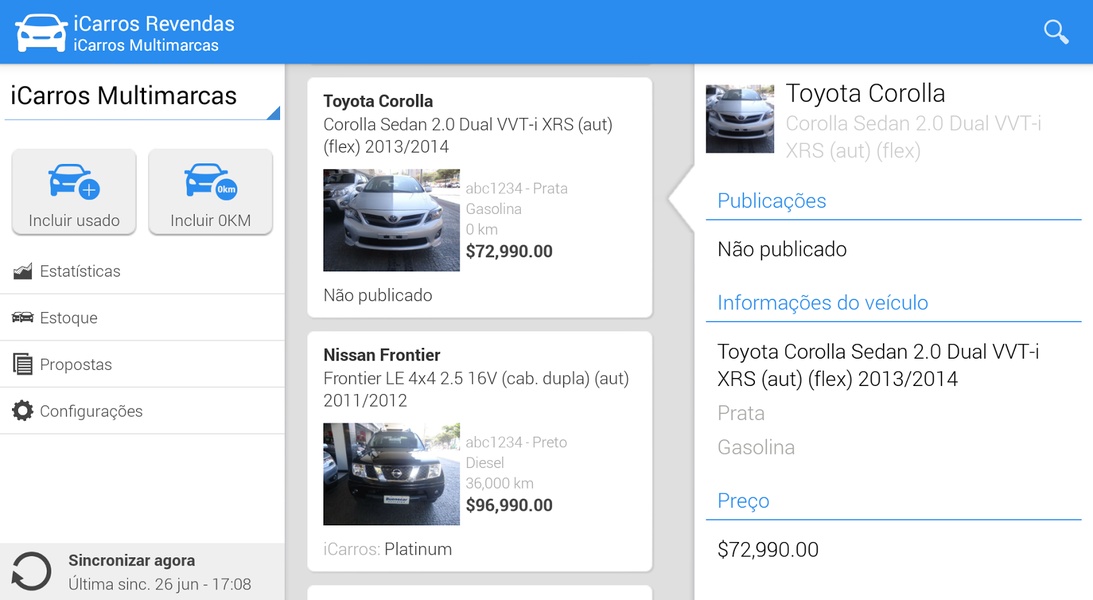1093x600 pixels.
Task: Open the Propostas menu item
Action: (142, 364)
